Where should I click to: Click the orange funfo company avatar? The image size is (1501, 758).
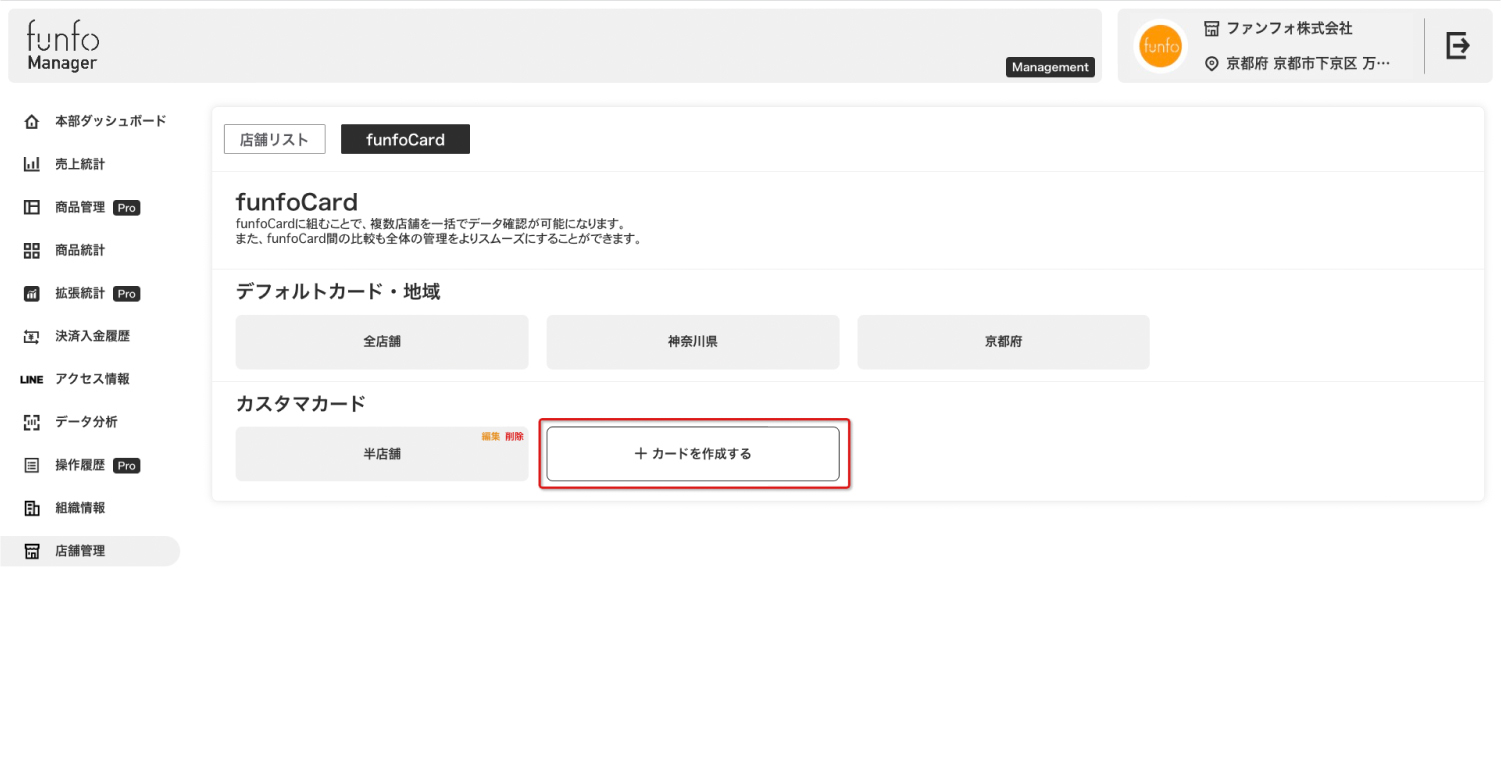point(1161,46)
